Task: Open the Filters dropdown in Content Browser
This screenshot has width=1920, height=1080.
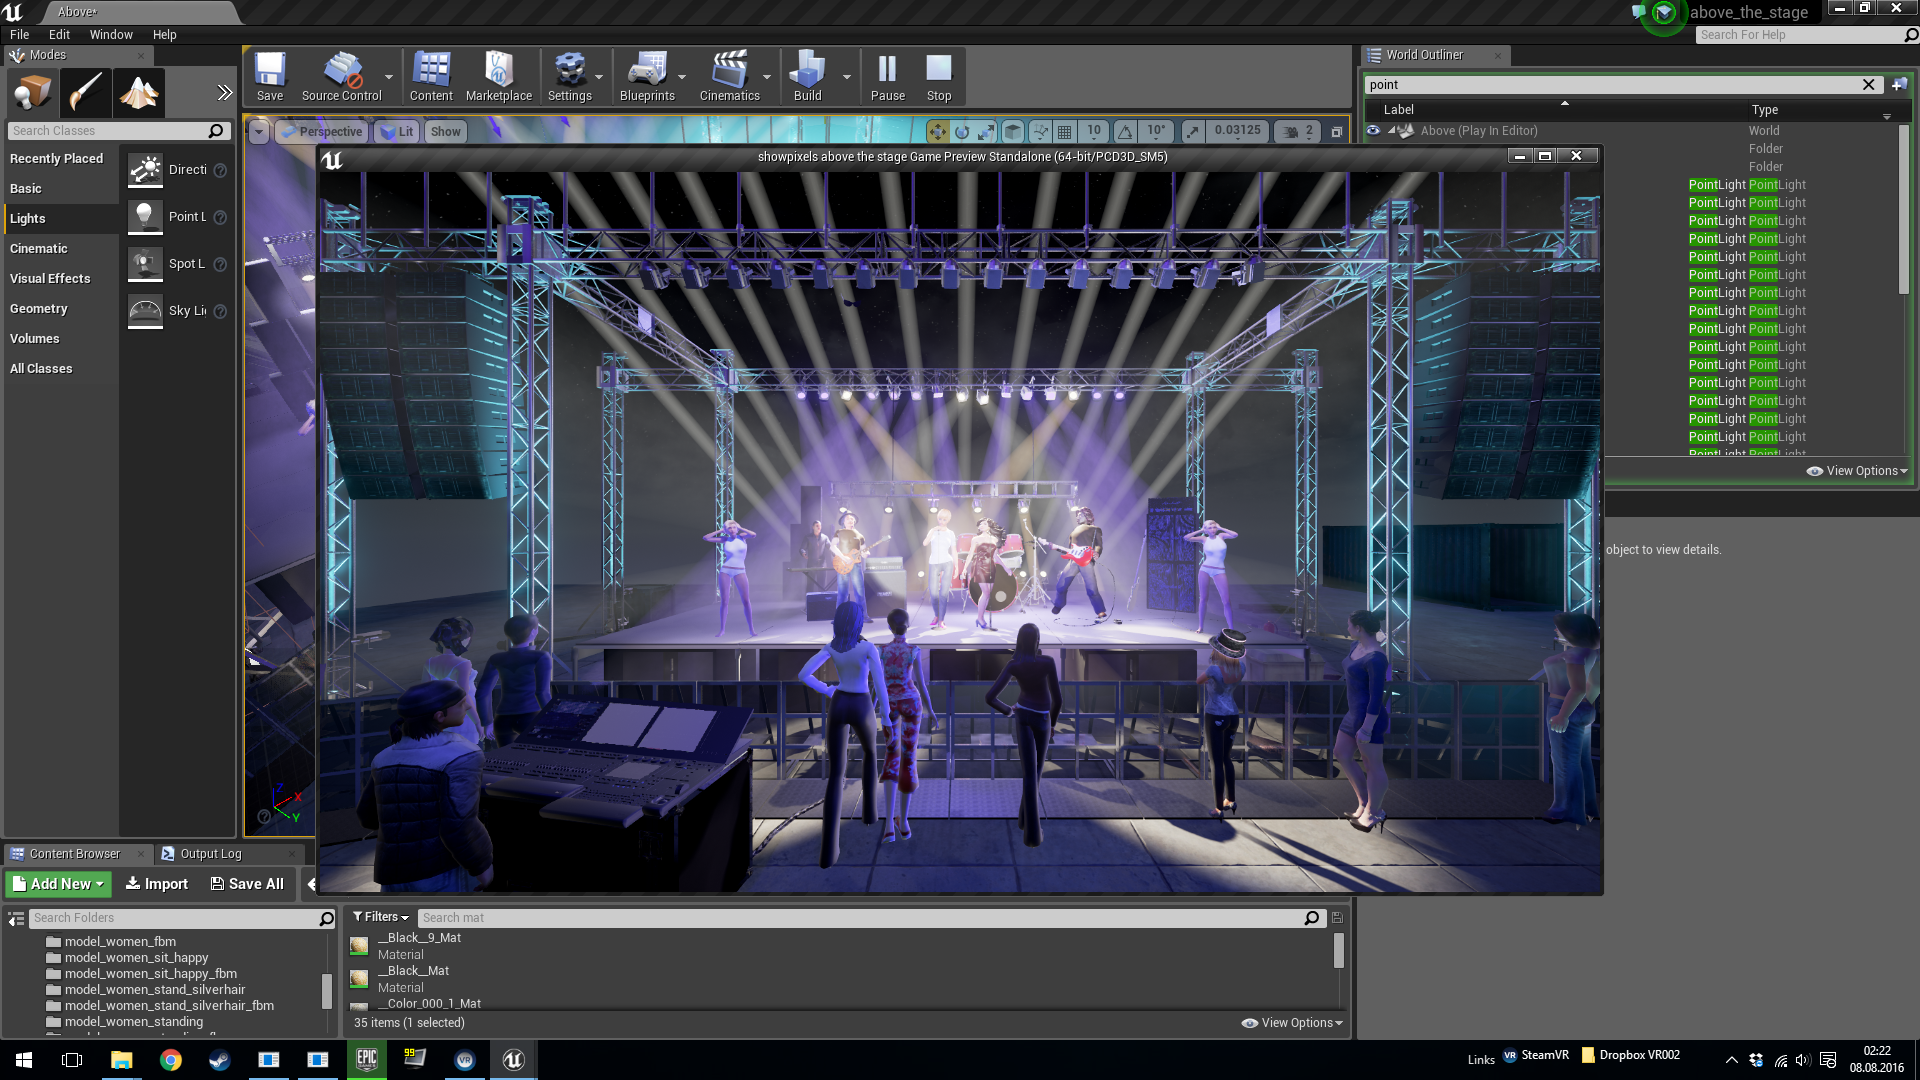Action: (x=381, y=917)
